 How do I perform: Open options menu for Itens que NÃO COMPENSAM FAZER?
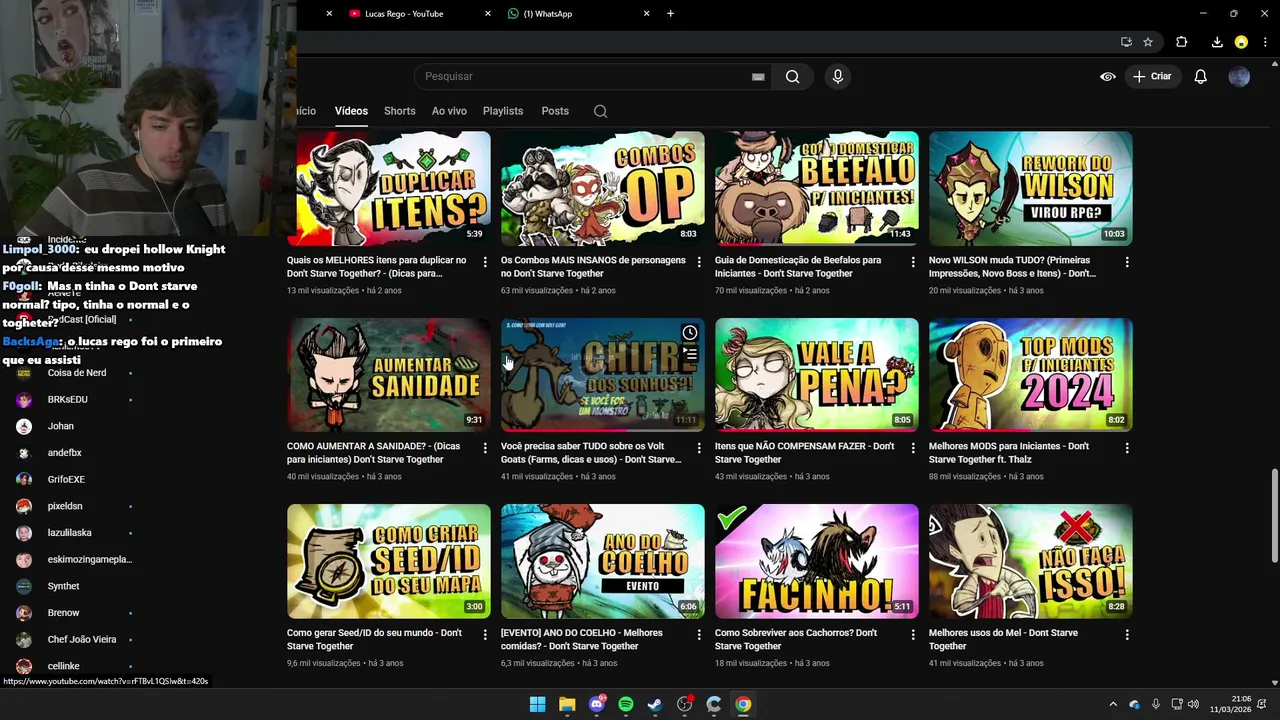click(913, 448)
